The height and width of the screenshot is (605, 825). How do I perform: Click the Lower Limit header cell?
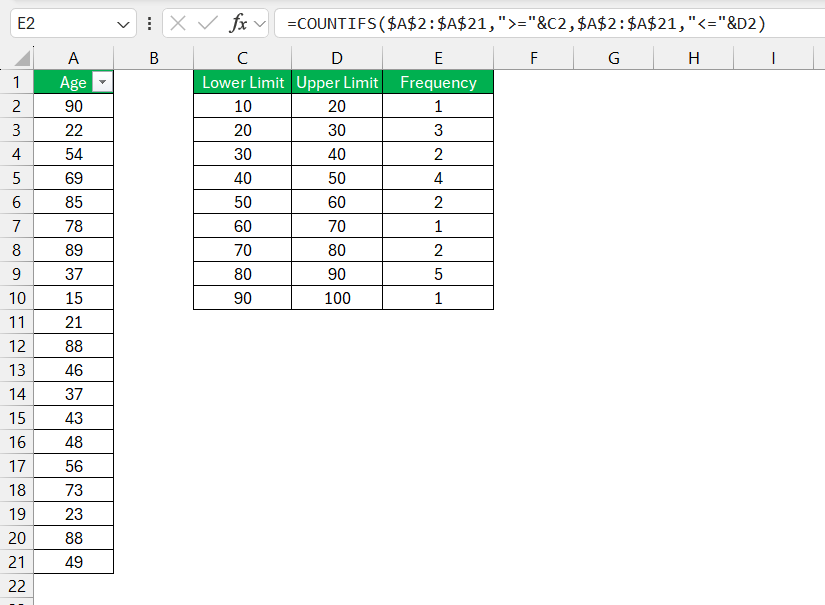click(243, 82)
